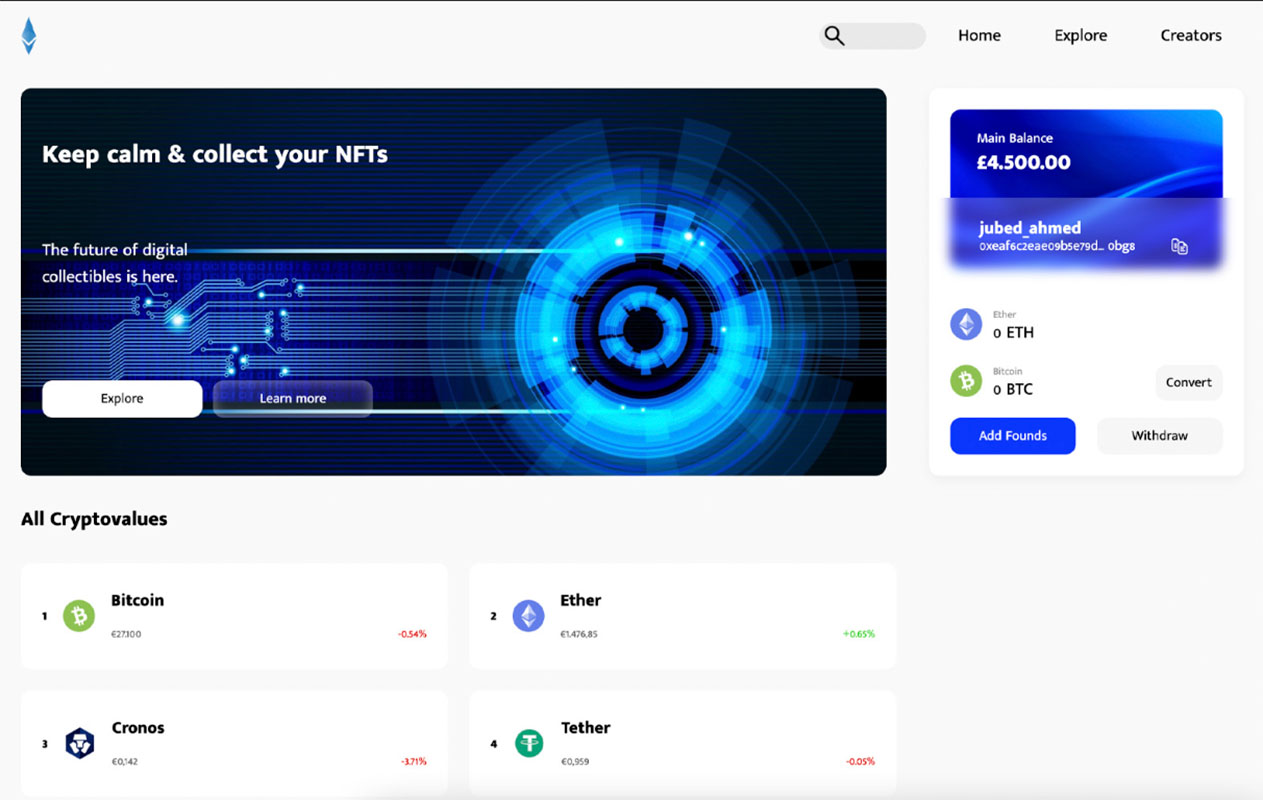Click the Ethereum logo in the header
1263x800 pixels.
(29, 36)
